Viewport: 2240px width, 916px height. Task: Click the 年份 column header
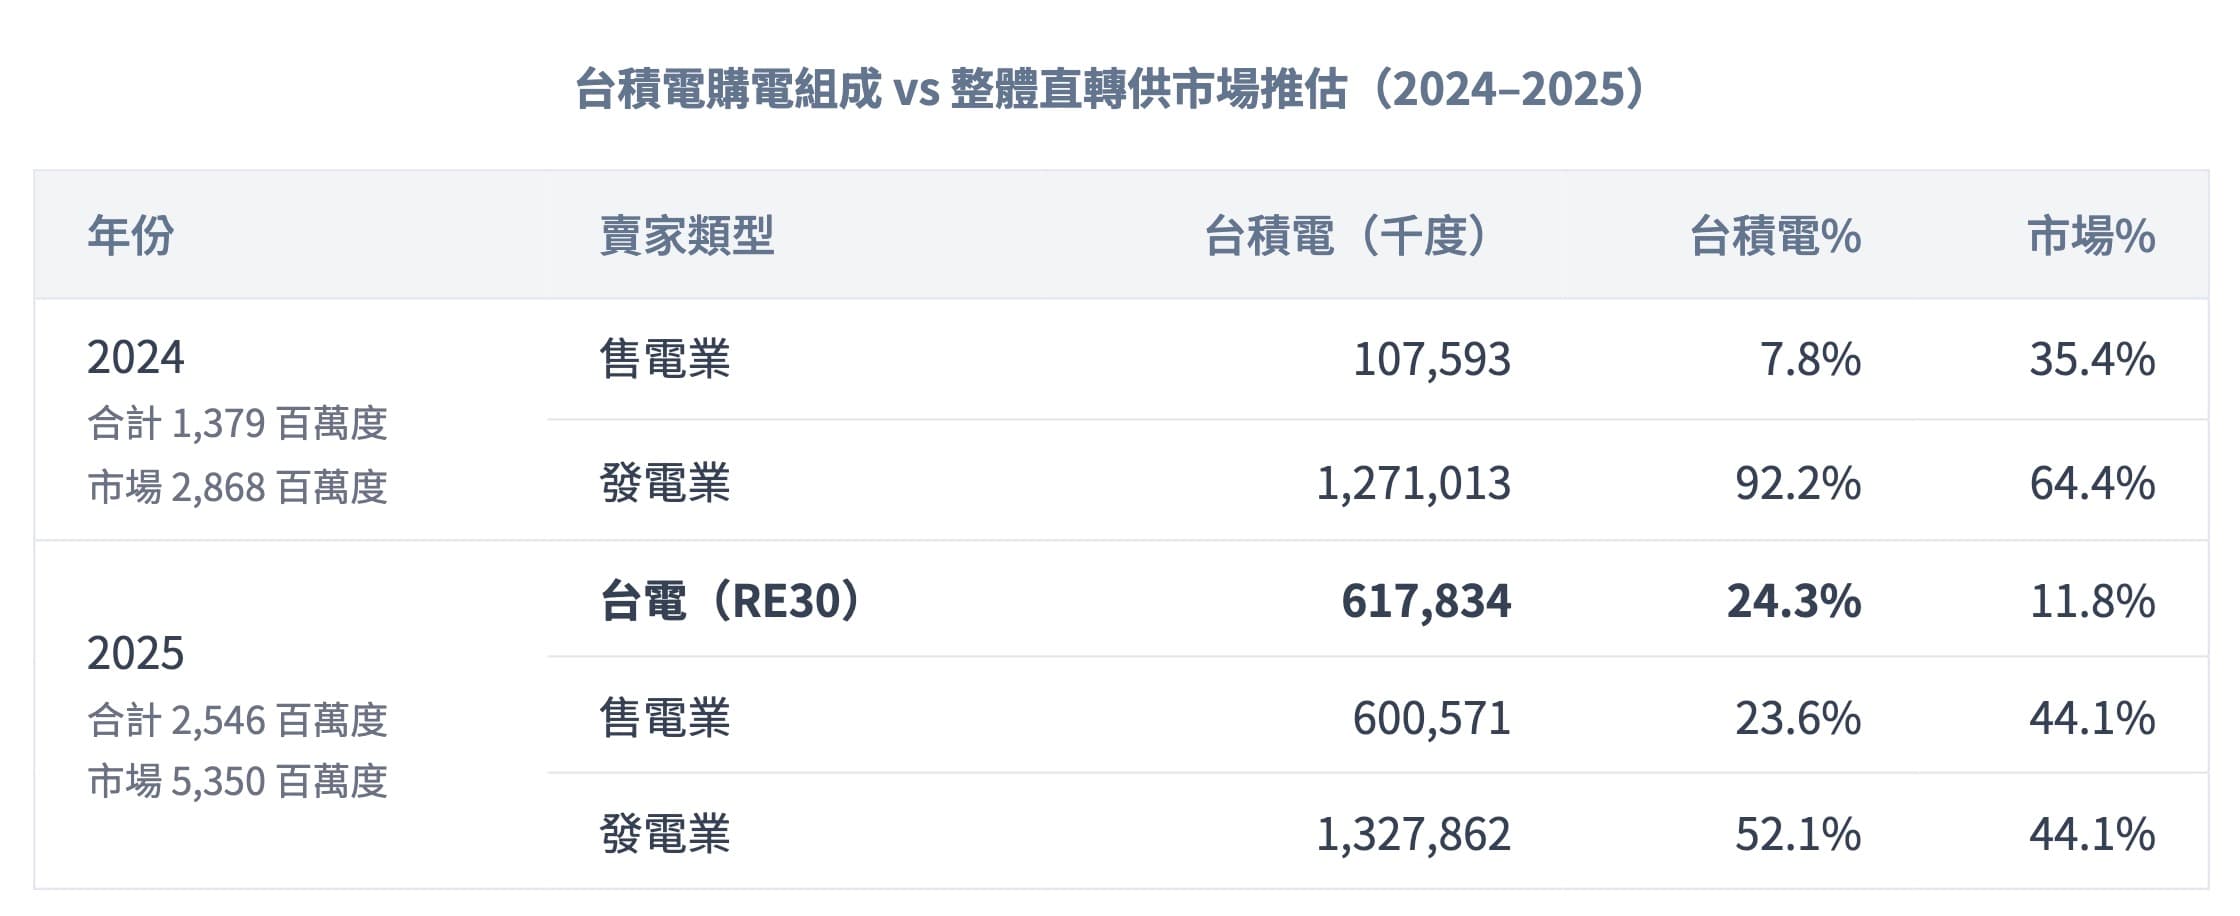(130, 236)
